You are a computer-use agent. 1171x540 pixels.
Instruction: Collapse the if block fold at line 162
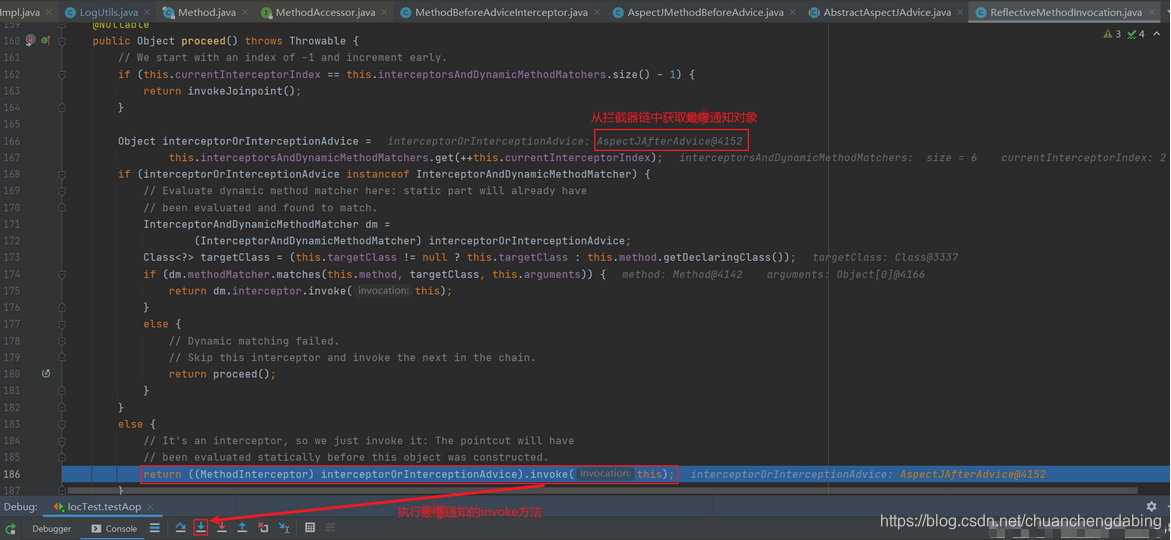[x=63, y=75]
